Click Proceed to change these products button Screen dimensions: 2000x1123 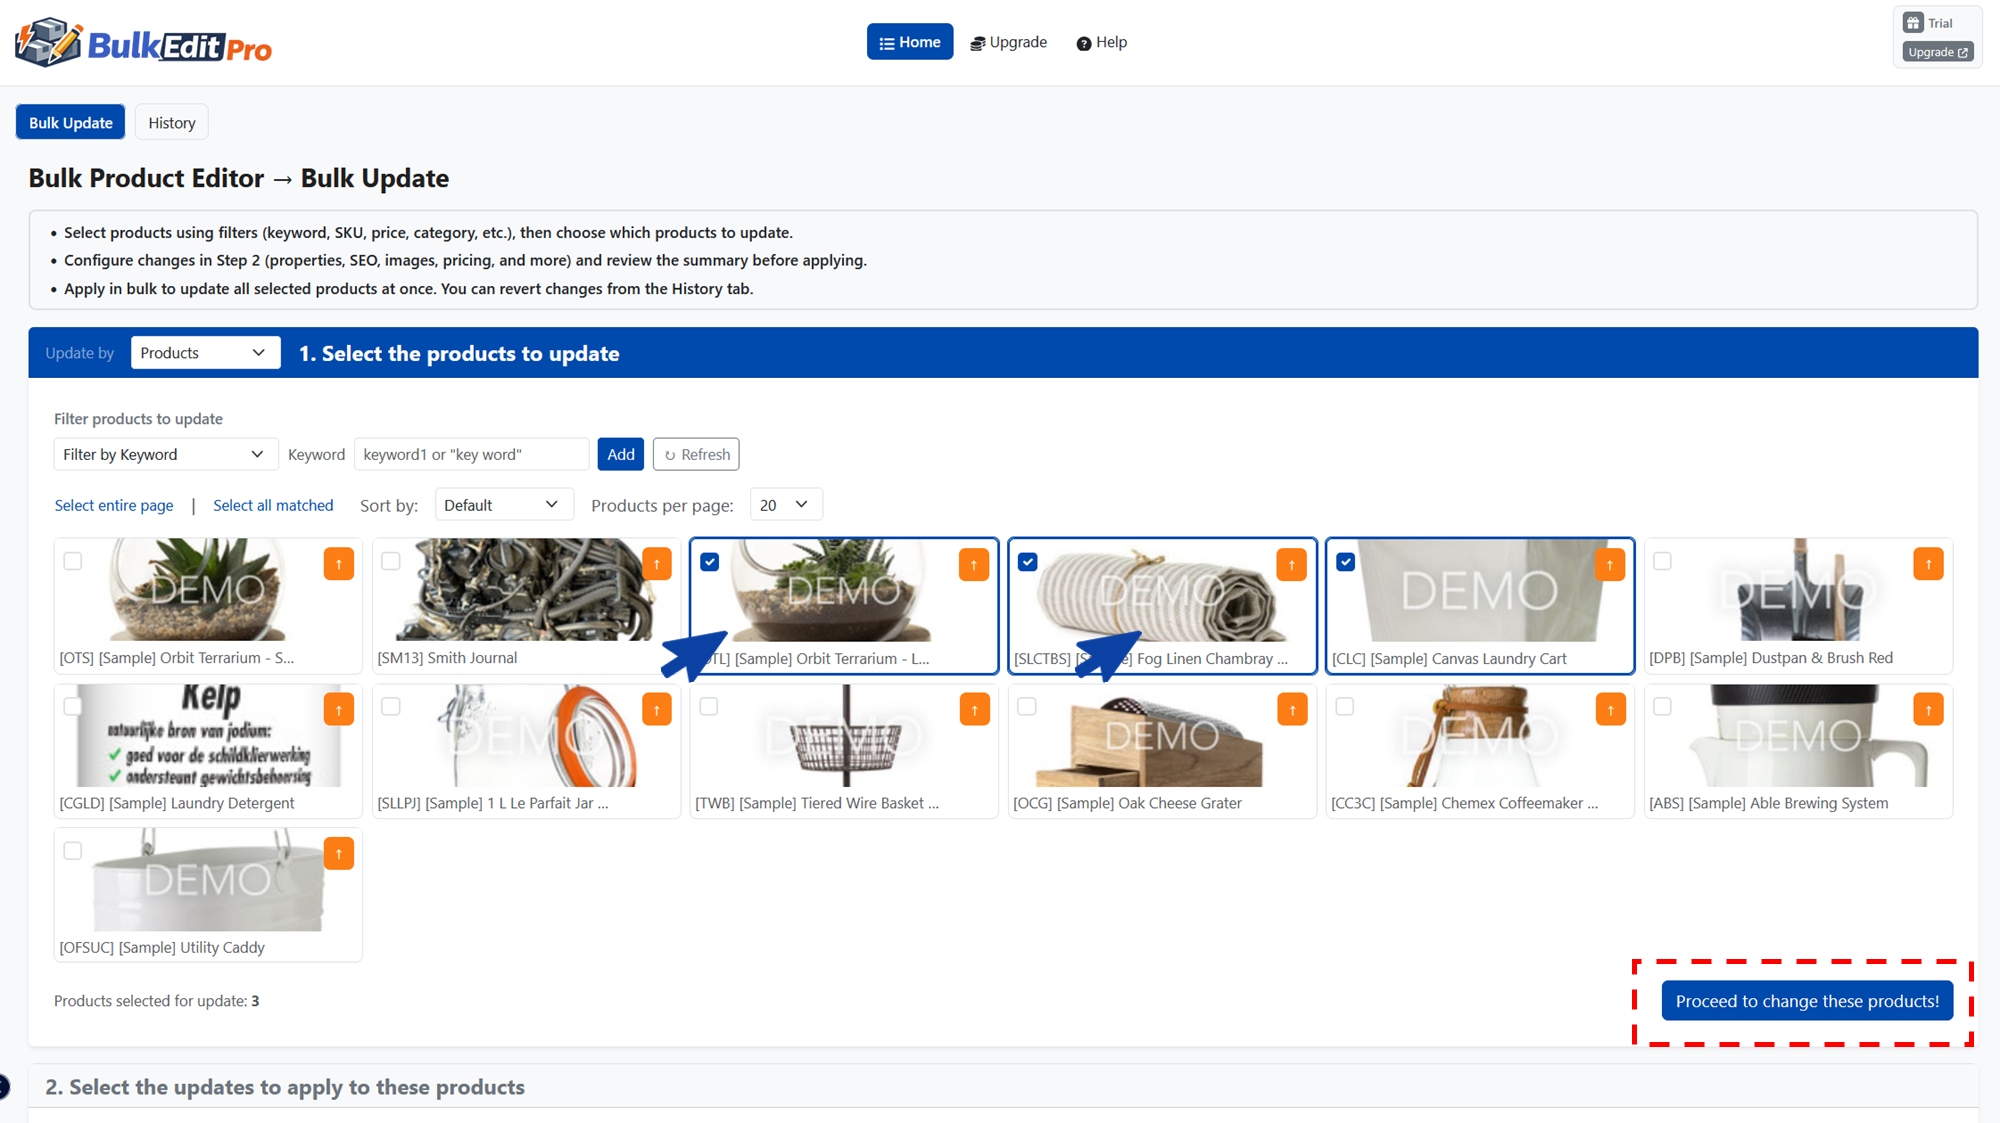(1806, 1000)
